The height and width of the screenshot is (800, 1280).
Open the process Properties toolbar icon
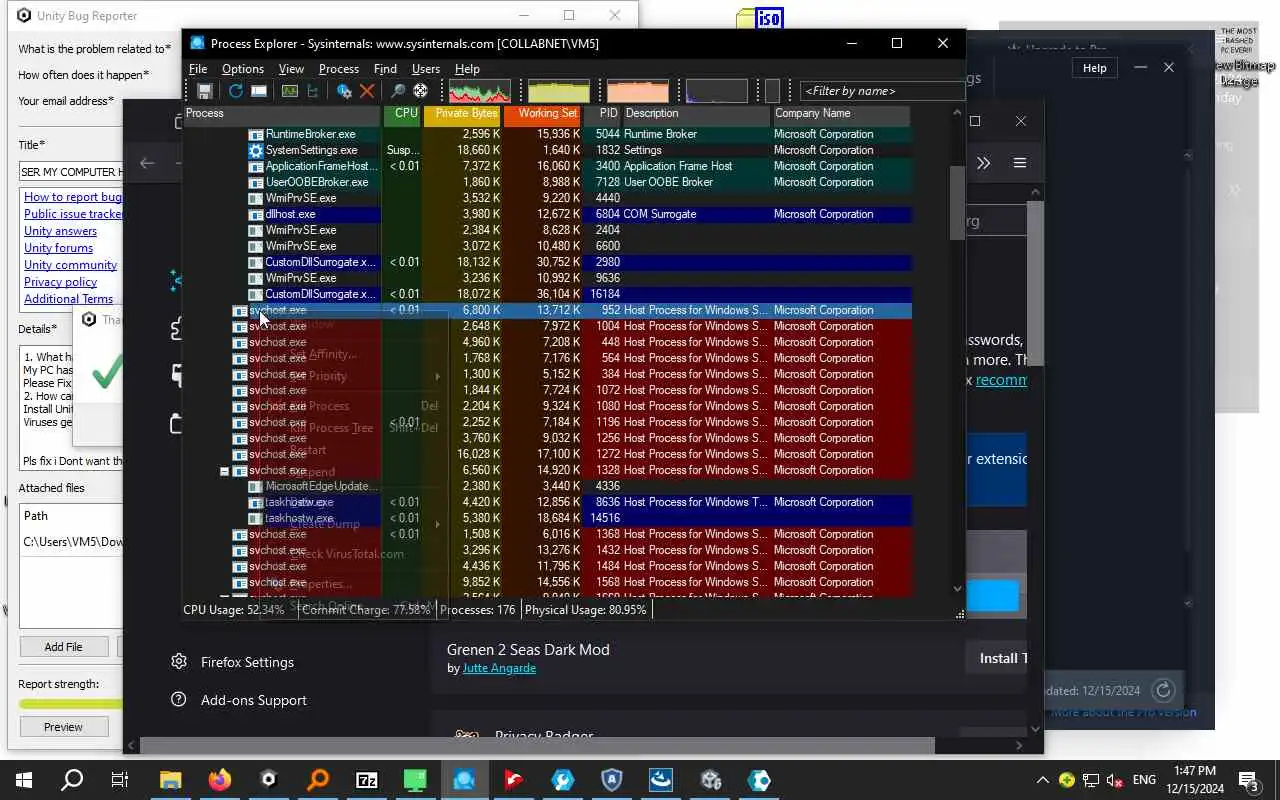pyautogui.click(x=344, y=91)
